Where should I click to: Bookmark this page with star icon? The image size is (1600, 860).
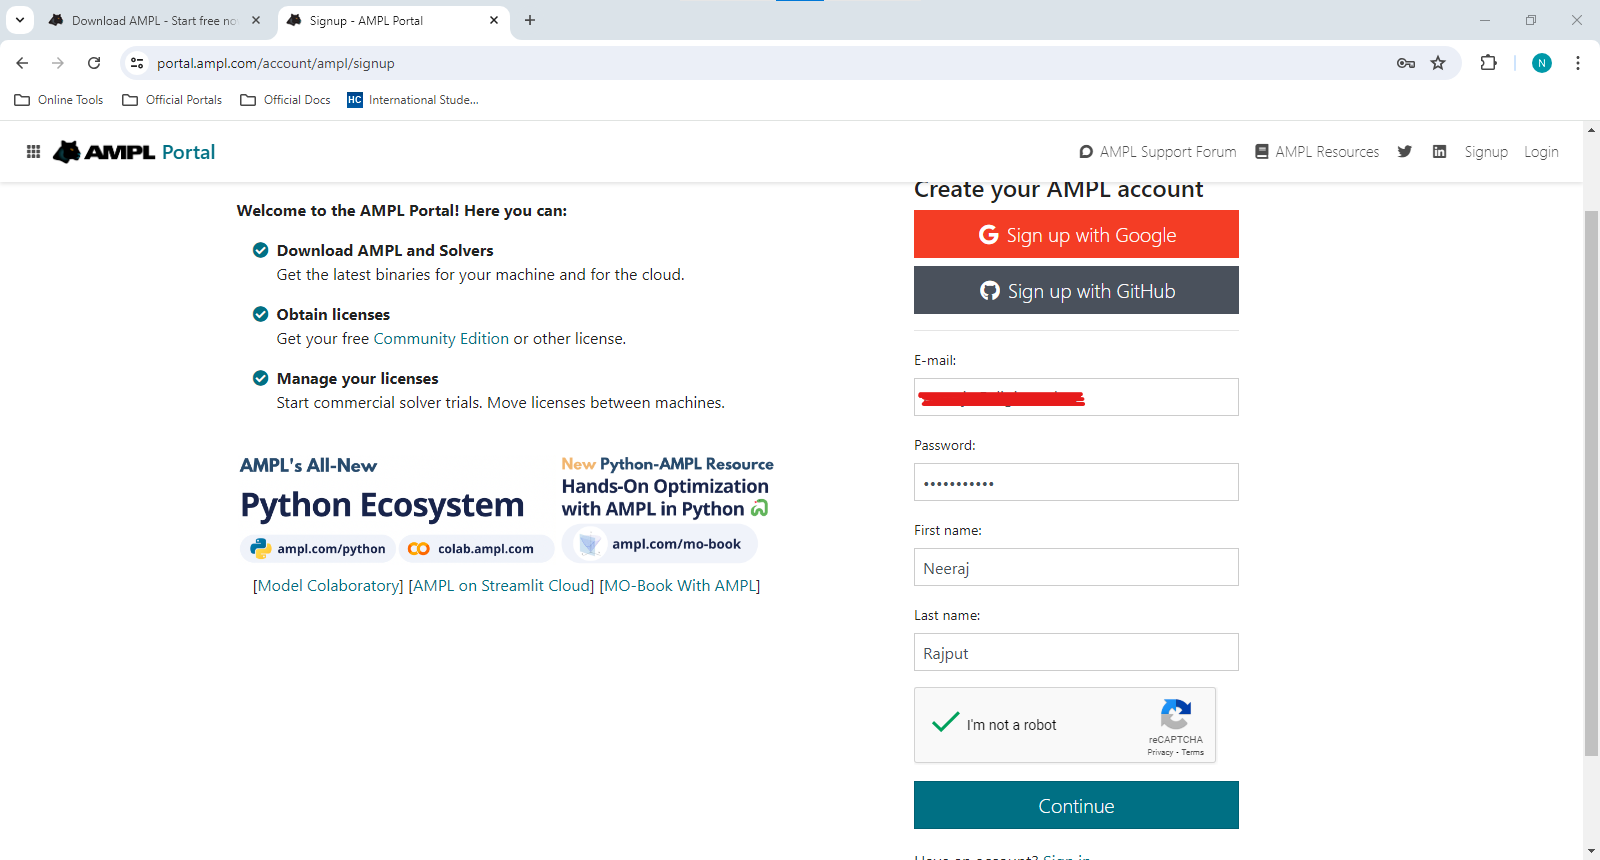point(1438,63)
